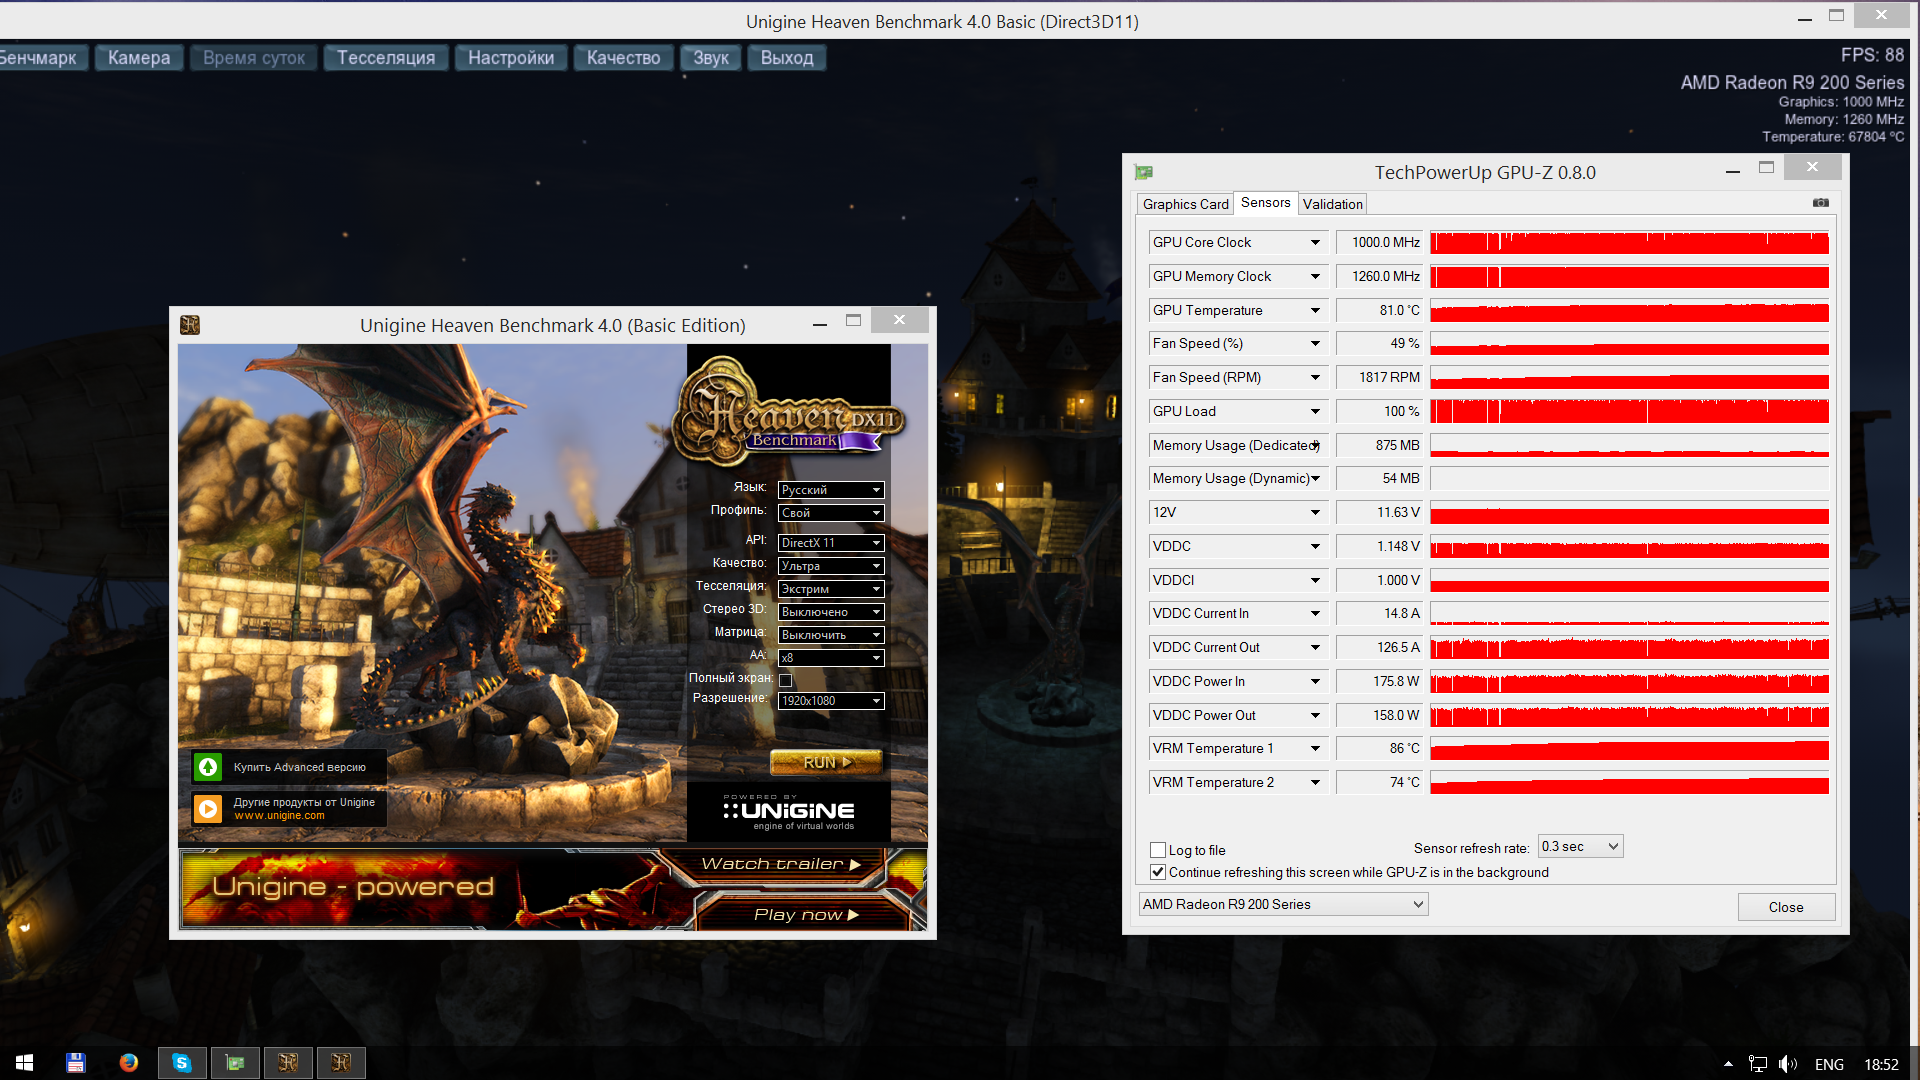
Task: Click green Buy Advanced version icon
Action: click(x=208, y=767)
